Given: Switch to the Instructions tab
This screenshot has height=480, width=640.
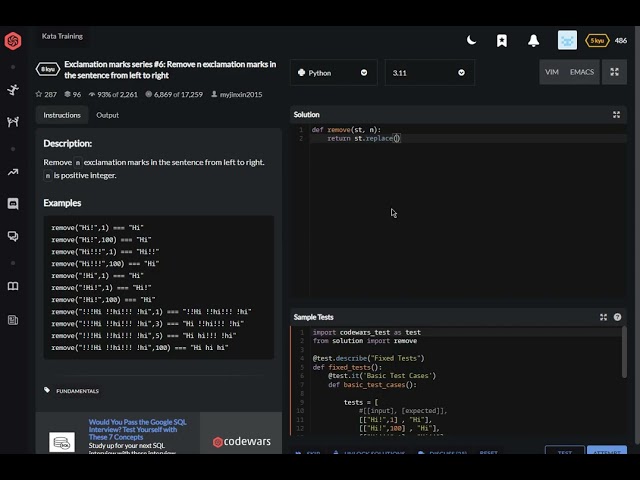Looking at the screenshot, I should [62, 115].
